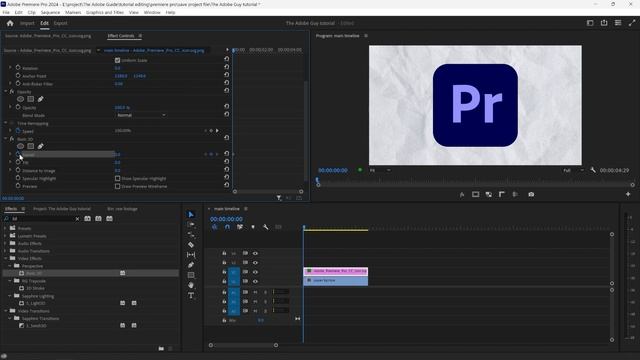Viewport: 640px width, 360px height.
Task: Select the Slip tool
Action: (x=191, y=255)
